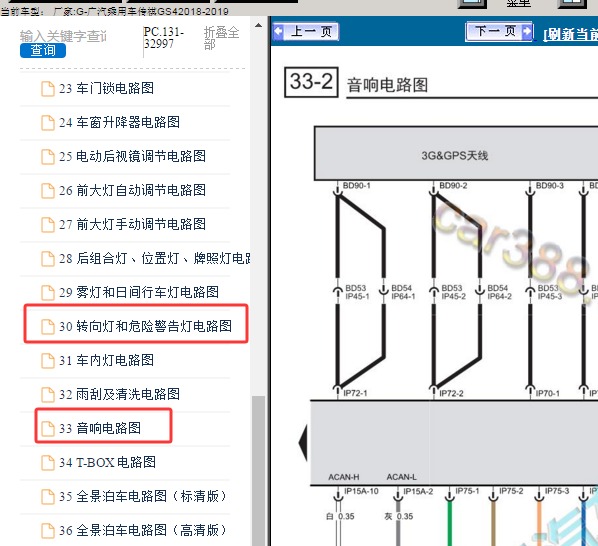Click the PC.131-32997 text

164,37
